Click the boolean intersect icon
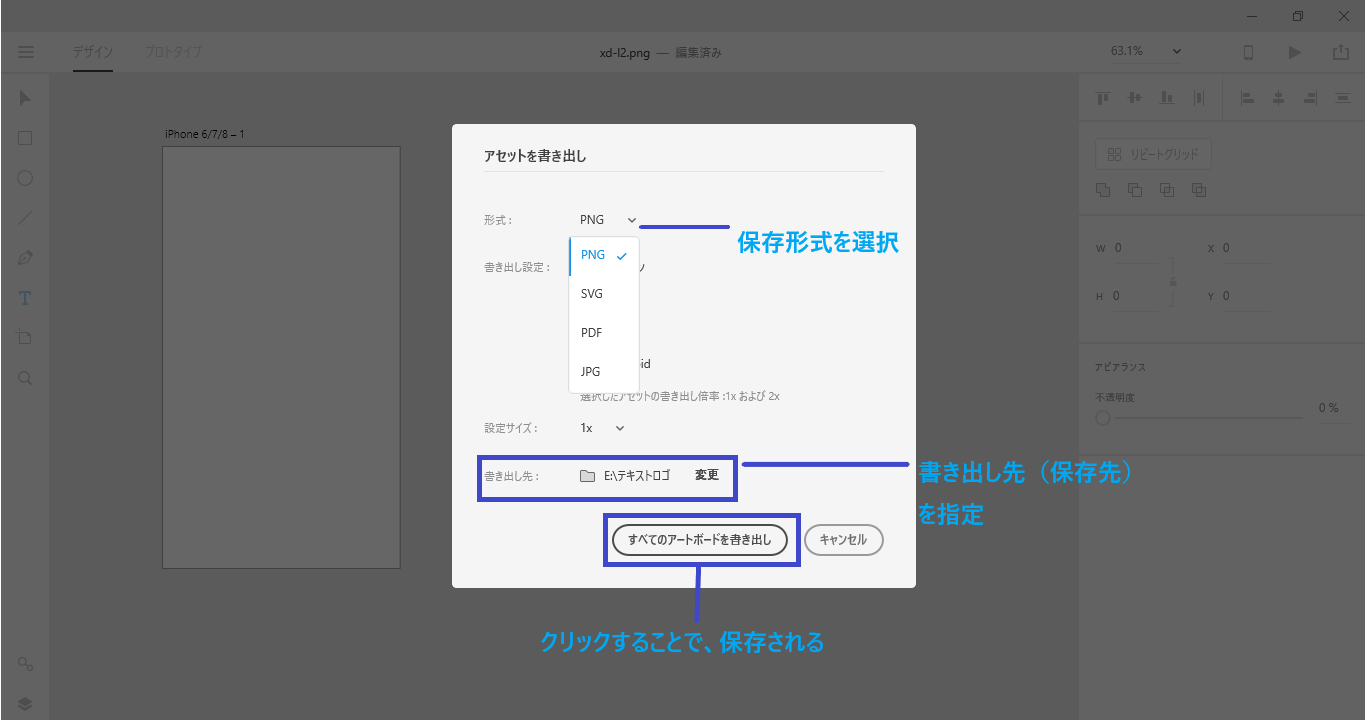The image size is (1365, 720). click(x=1167, y=189)
